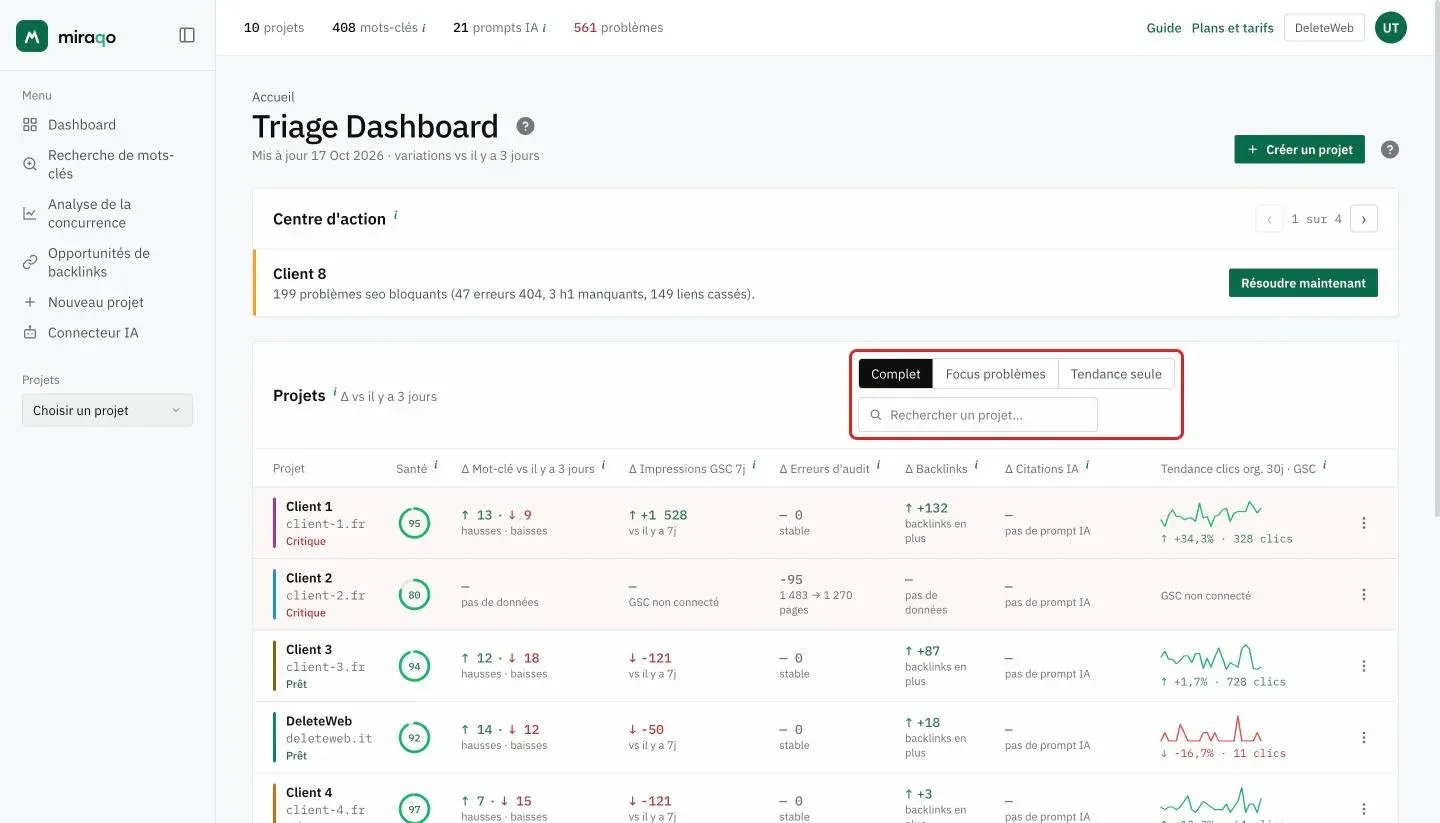Open the three-dot menu for Client 2
Screen dimensions: 1440x823
point(1364,595)
